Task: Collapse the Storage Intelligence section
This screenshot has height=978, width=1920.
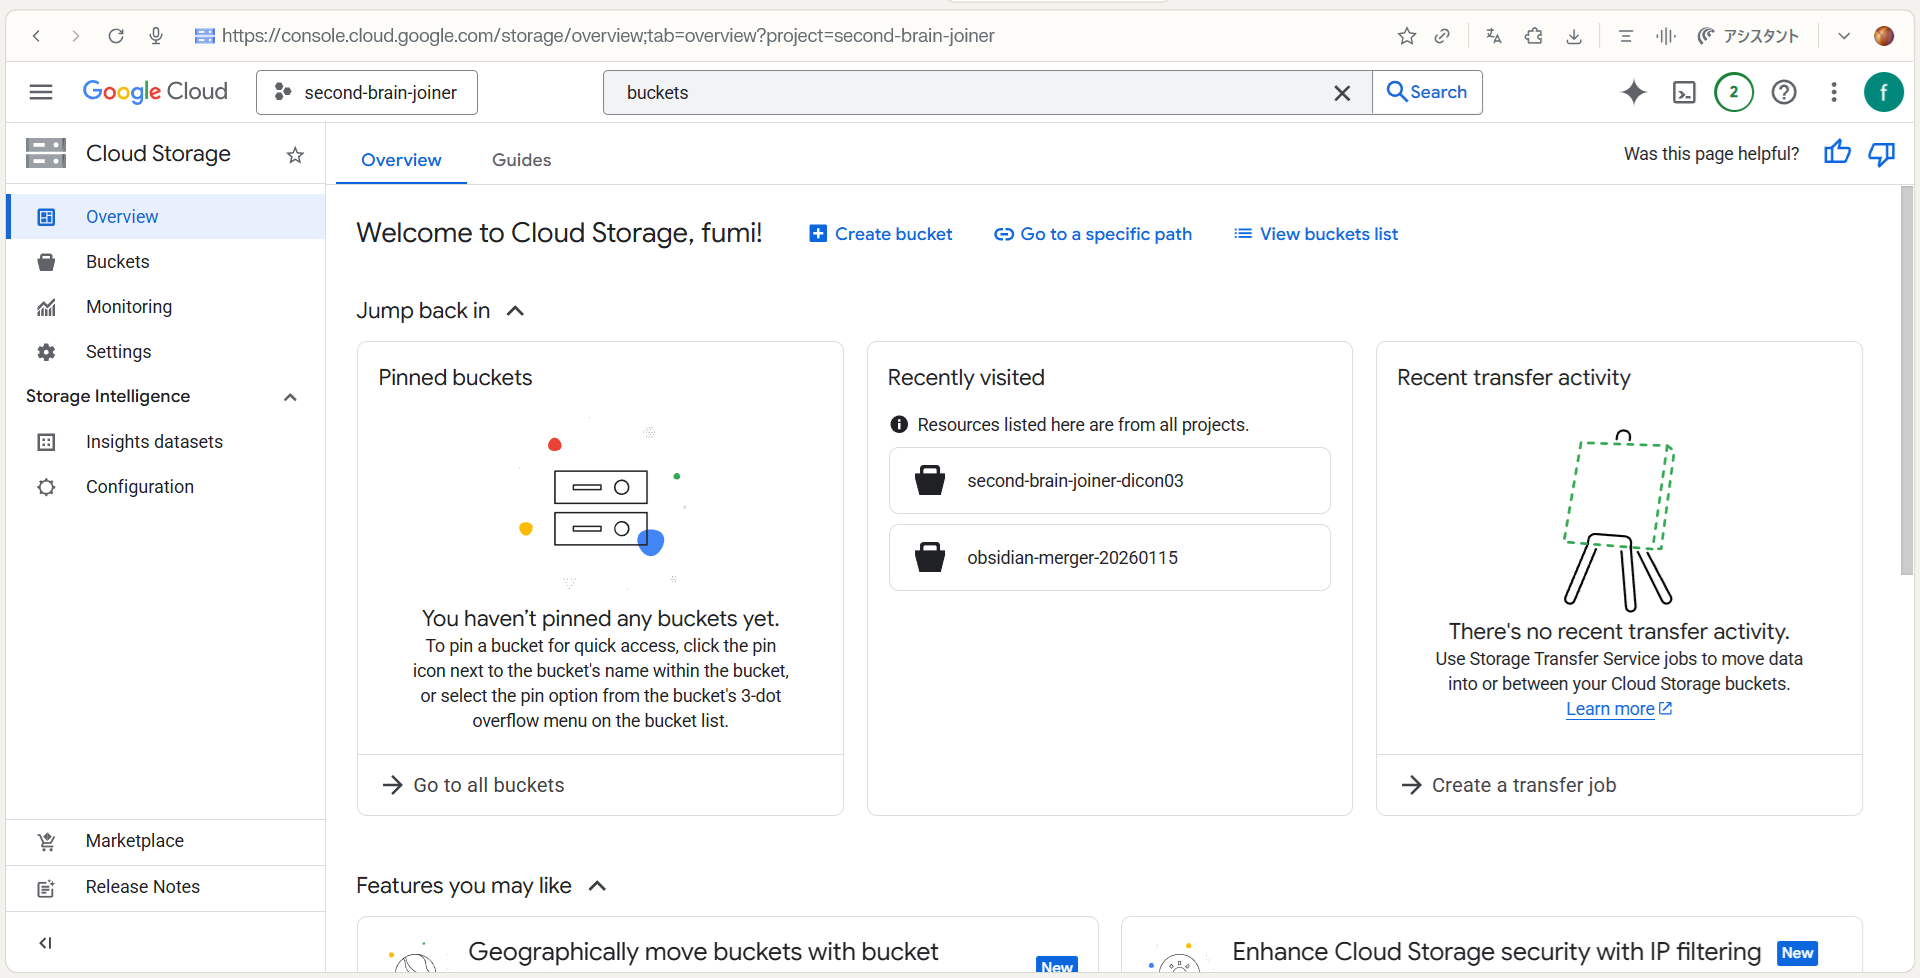Action: [x=290, y=397]
